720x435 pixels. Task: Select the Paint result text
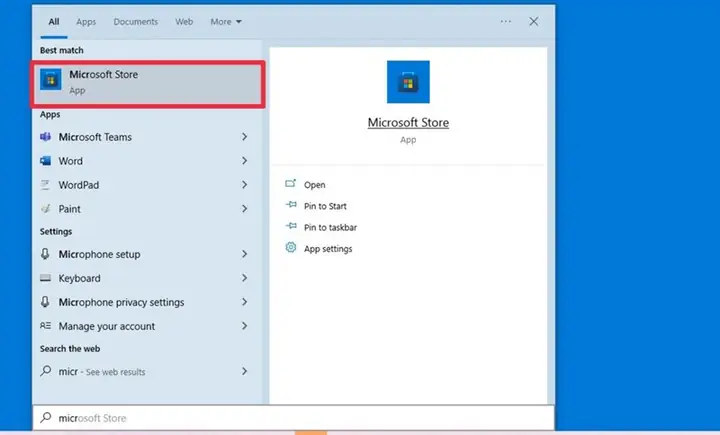tap(69, 209)
